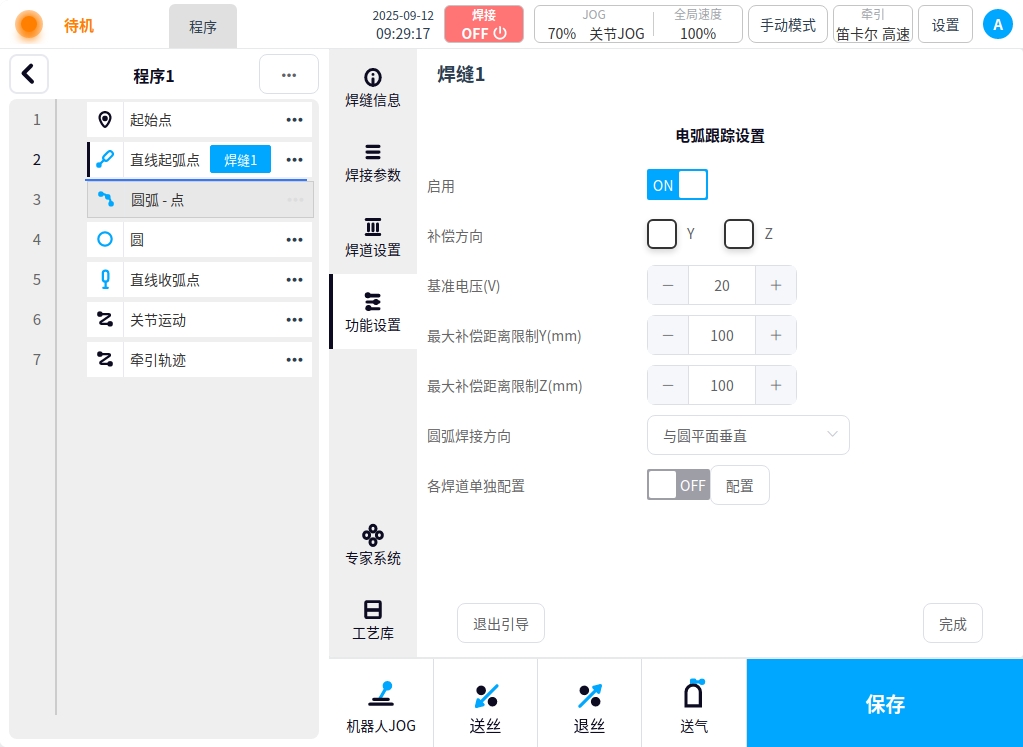Viewport: 1023px width, 747px height.
Task: Open the more options menu for 程序1
Action: [288, 75]
